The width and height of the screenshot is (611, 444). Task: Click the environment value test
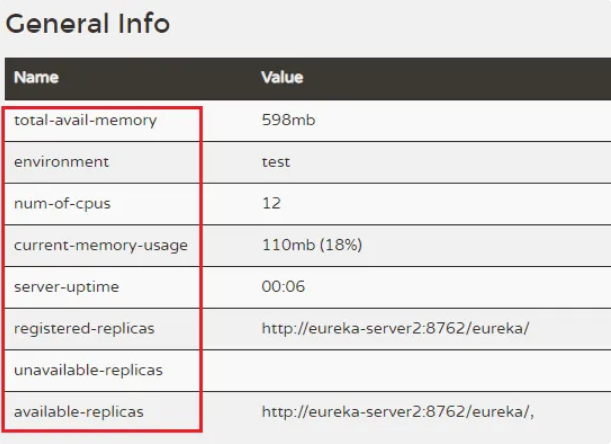click(x=276, y=162)
